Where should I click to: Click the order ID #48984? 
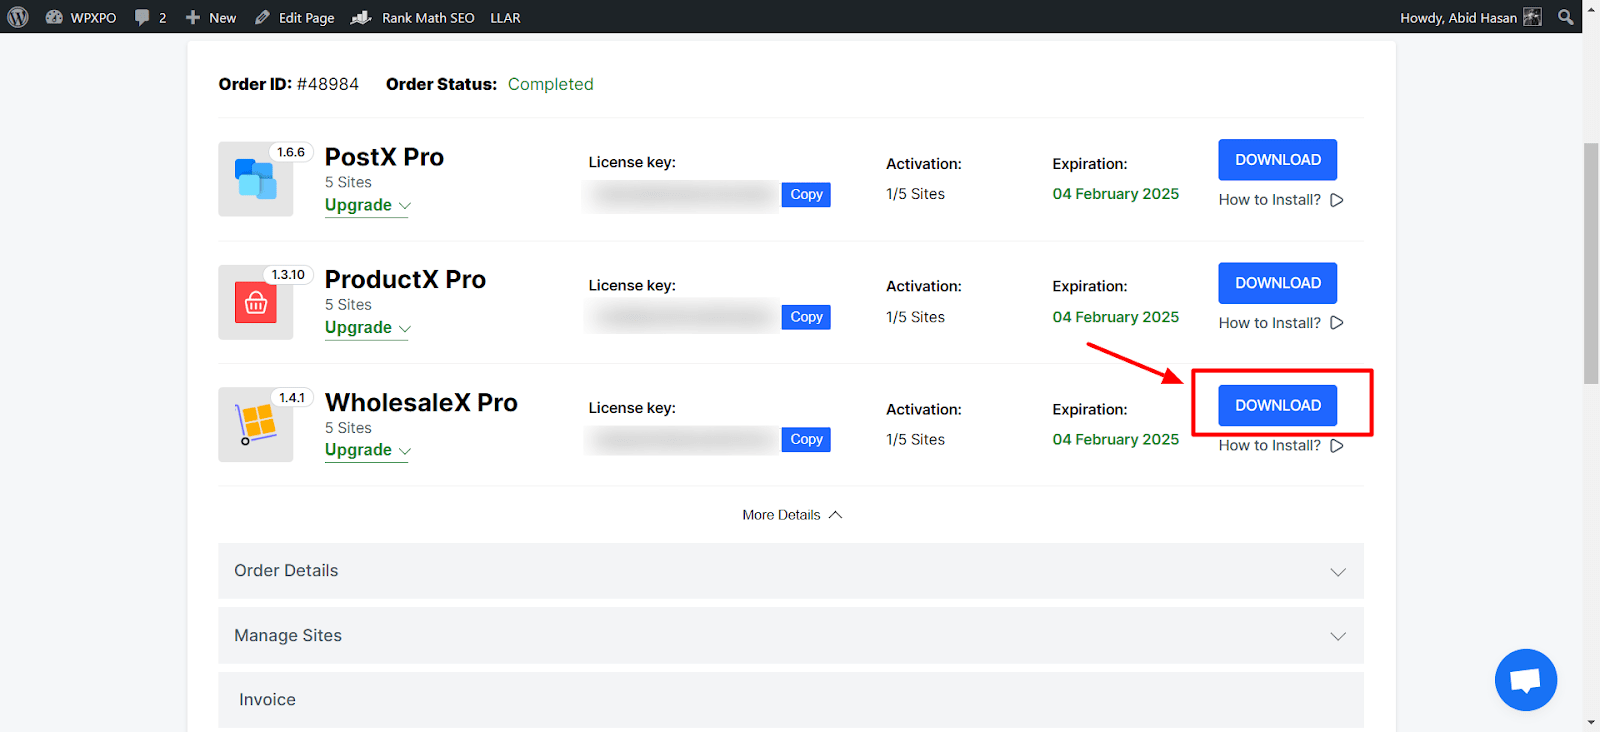(327, 84)
